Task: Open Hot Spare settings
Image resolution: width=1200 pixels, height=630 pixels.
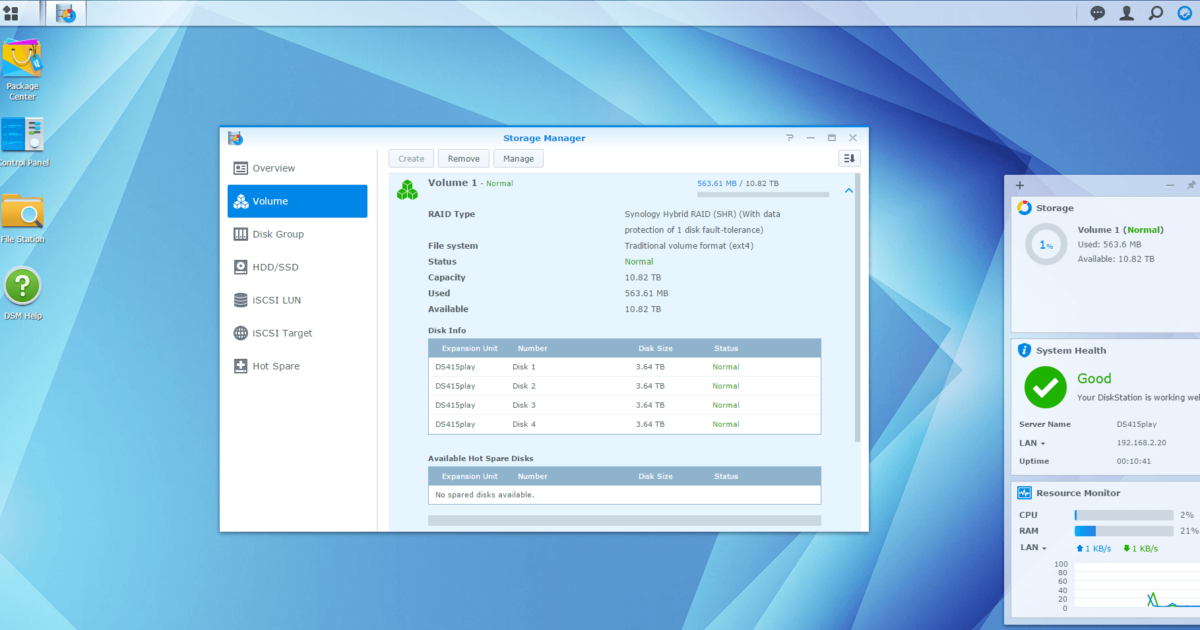Action: tap(277, 365)
